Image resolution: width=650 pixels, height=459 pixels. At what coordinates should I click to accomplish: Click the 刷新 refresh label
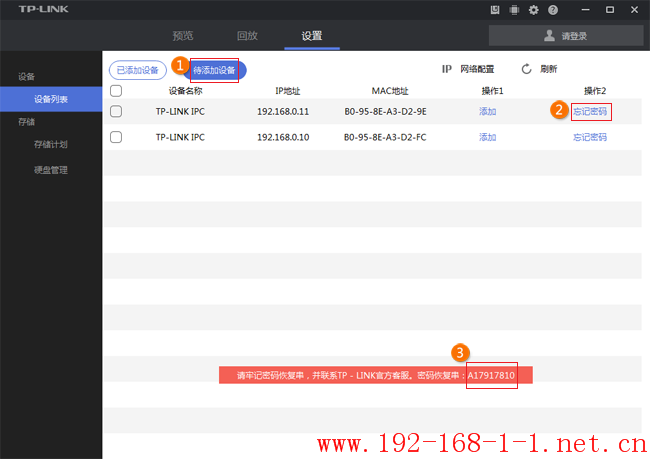tap(548, 69)
